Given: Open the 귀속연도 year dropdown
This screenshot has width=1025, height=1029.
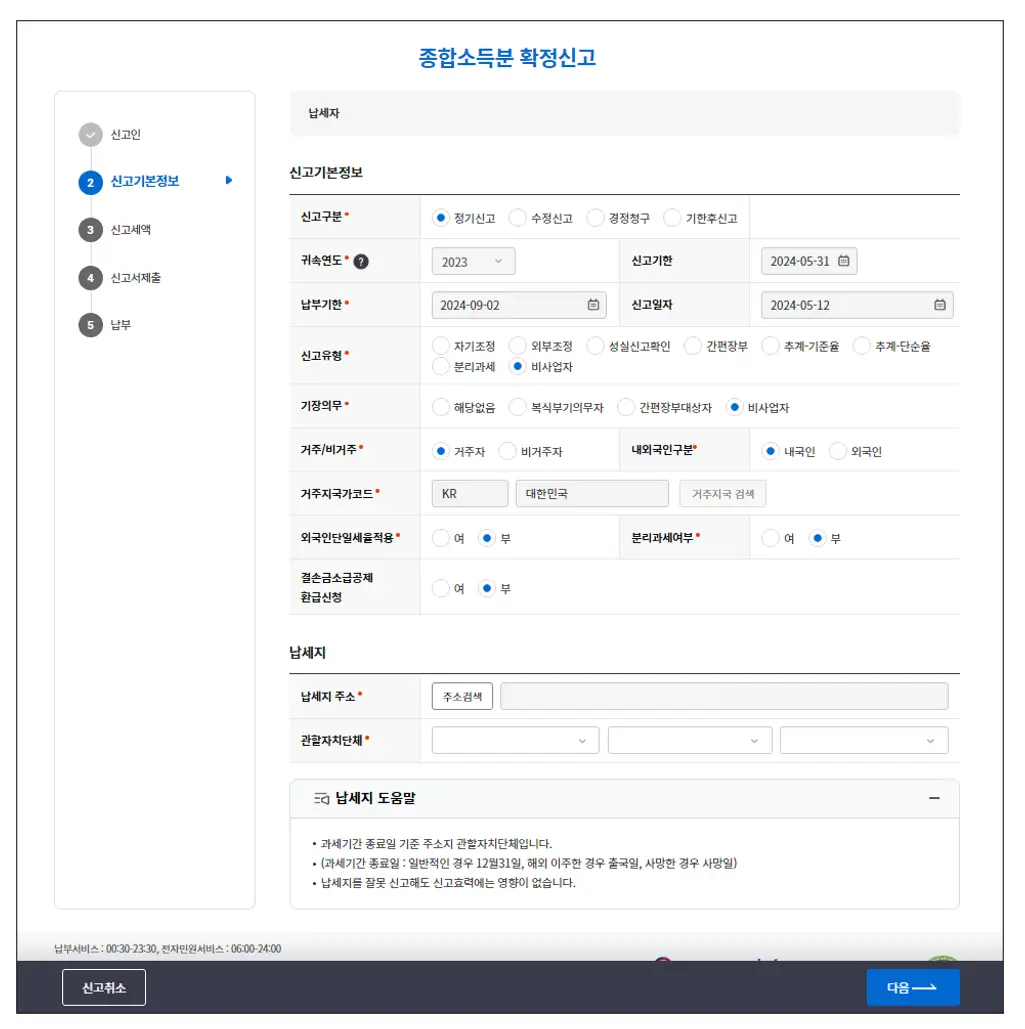Looking at the screenshot, I should 472,260.
